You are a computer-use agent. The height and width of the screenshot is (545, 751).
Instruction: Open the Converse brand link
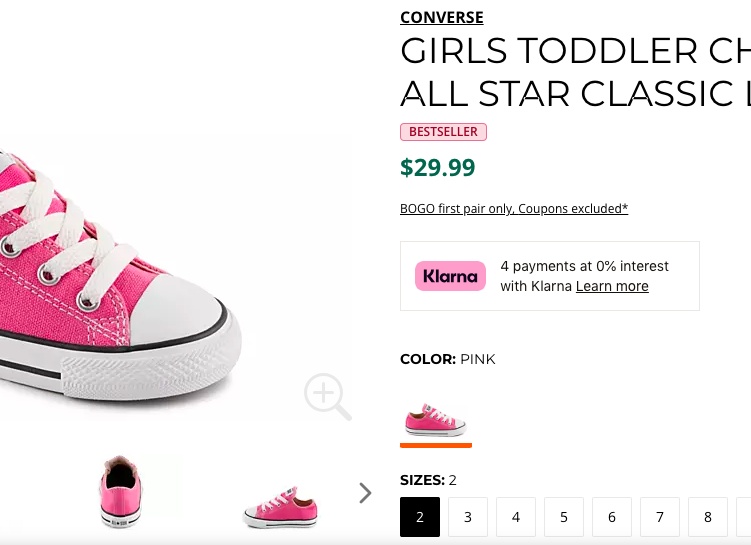[x=442, y=17]
